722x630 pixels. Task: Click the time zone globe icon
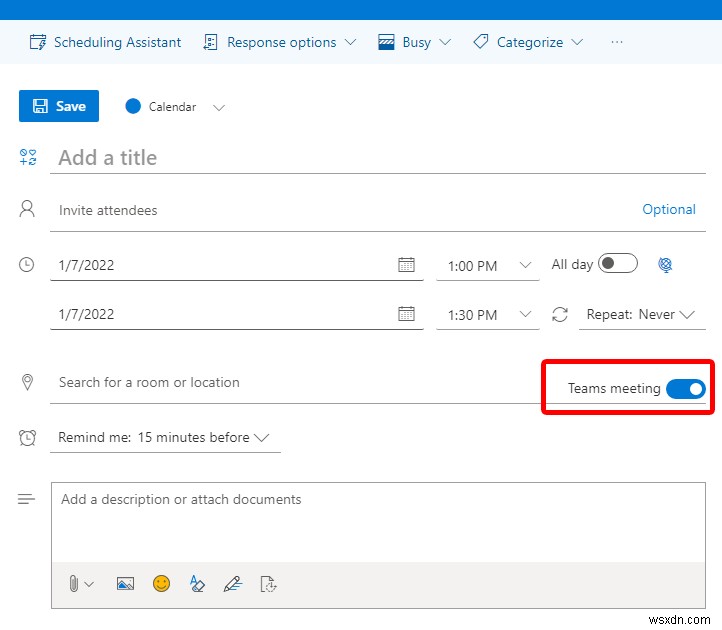[x=664, y=265]
